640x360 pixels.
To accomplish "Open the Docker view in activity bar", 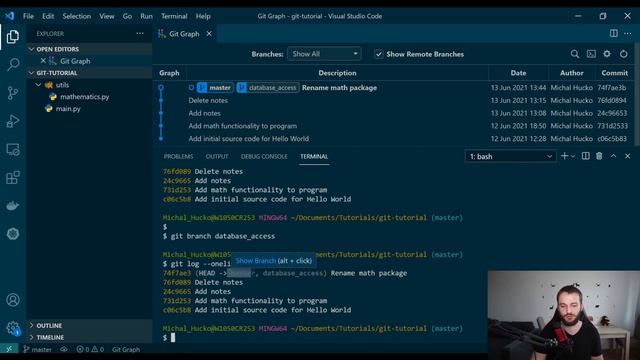I will [x=13, y=206].
